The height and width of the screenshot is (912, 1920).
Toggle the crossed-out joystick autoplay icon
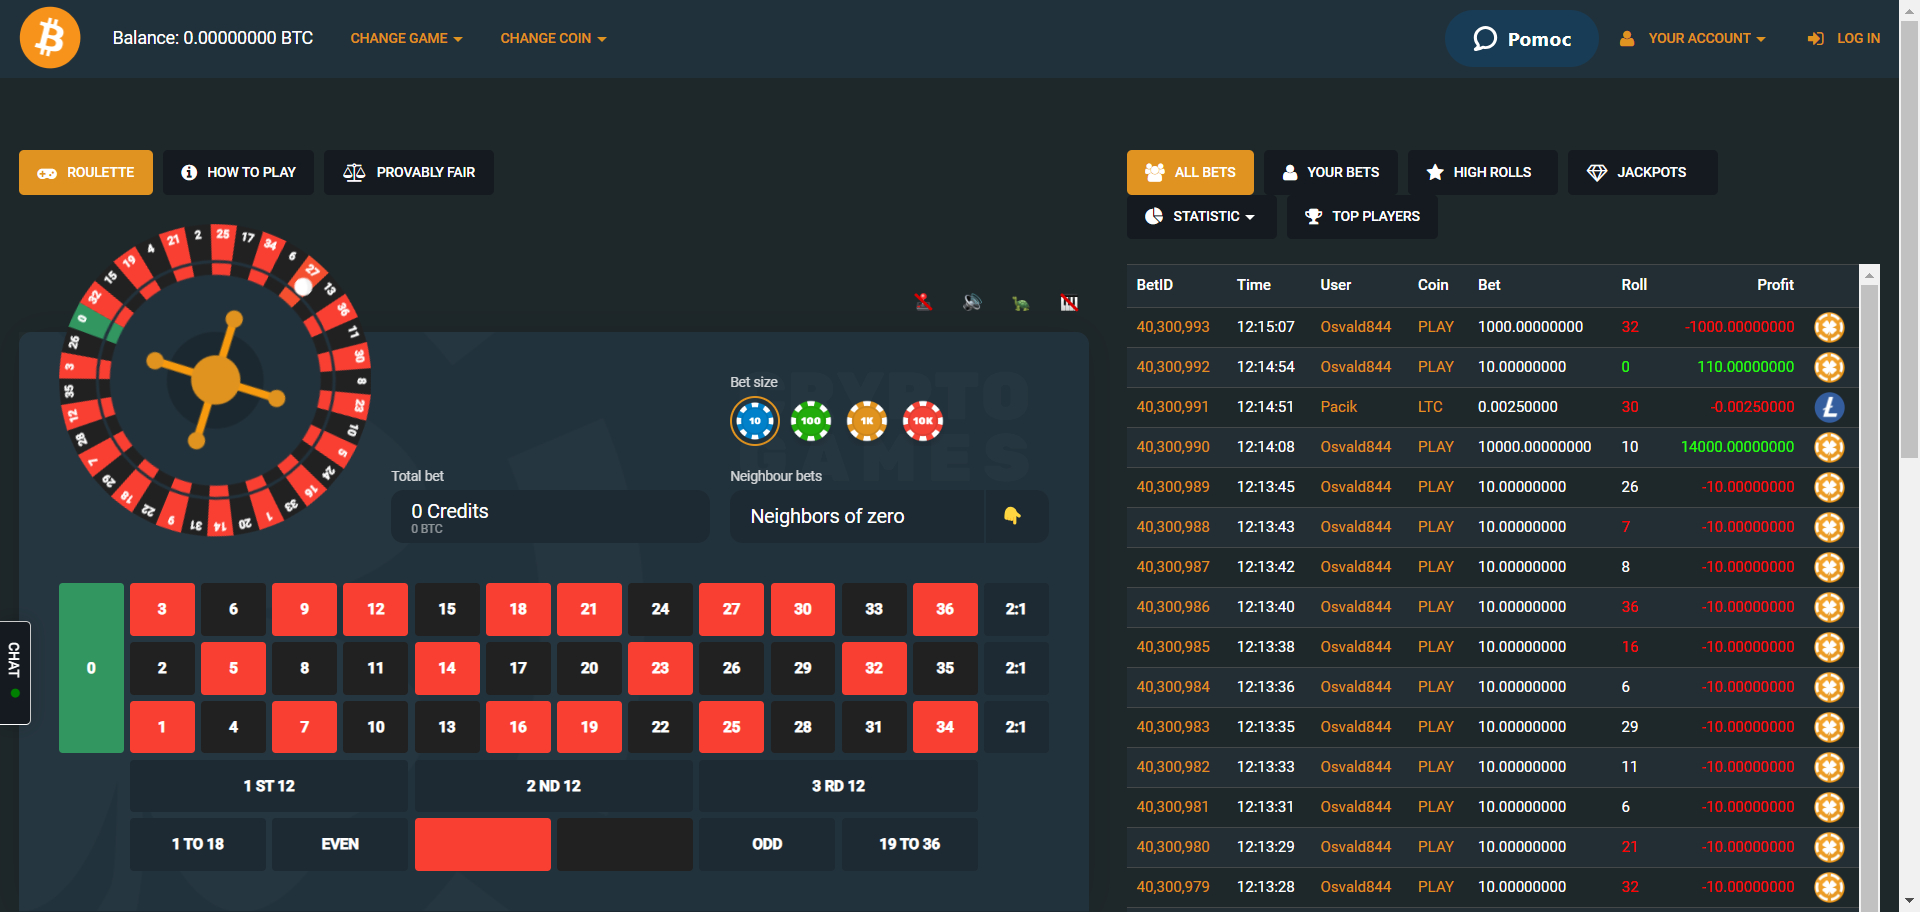pos(923,302)
